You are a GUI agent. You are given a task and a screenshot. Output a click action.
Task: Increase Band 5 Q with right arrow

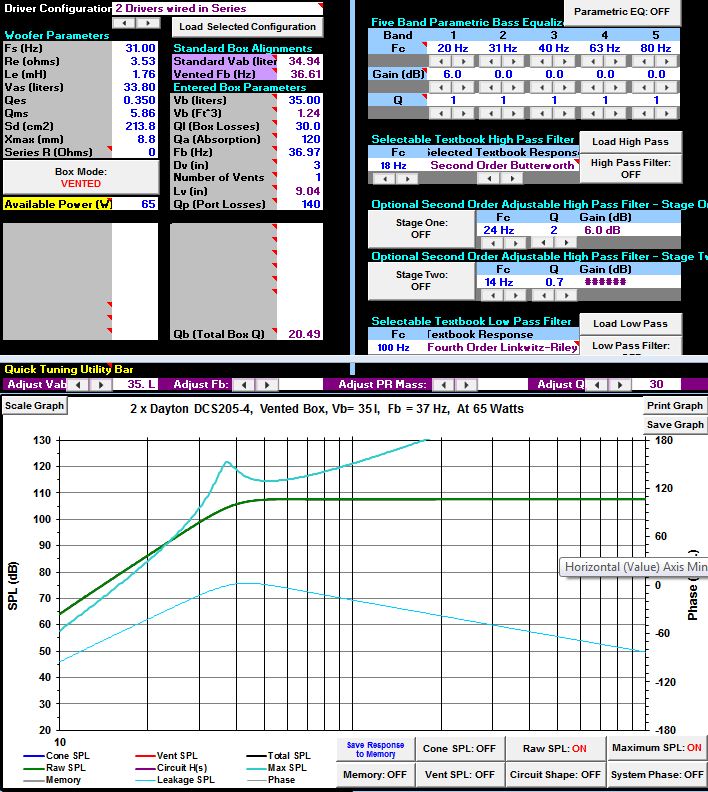coord(667,113)
